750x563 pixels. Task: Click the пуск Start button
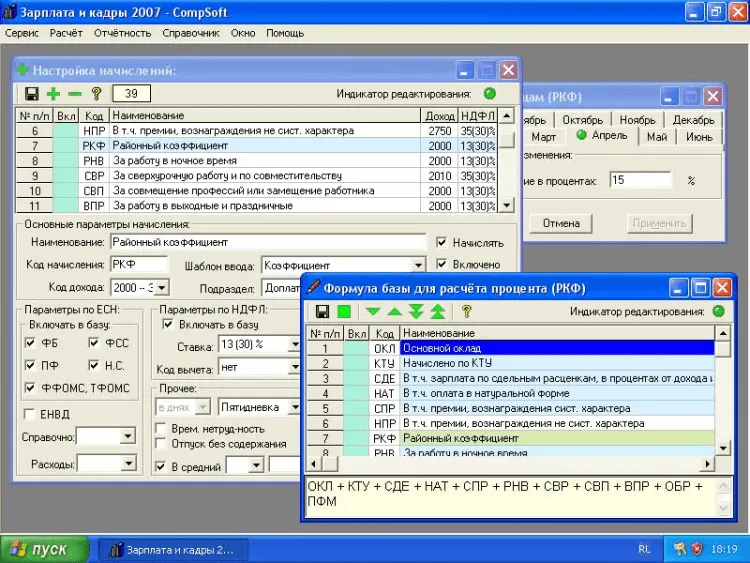40,549
